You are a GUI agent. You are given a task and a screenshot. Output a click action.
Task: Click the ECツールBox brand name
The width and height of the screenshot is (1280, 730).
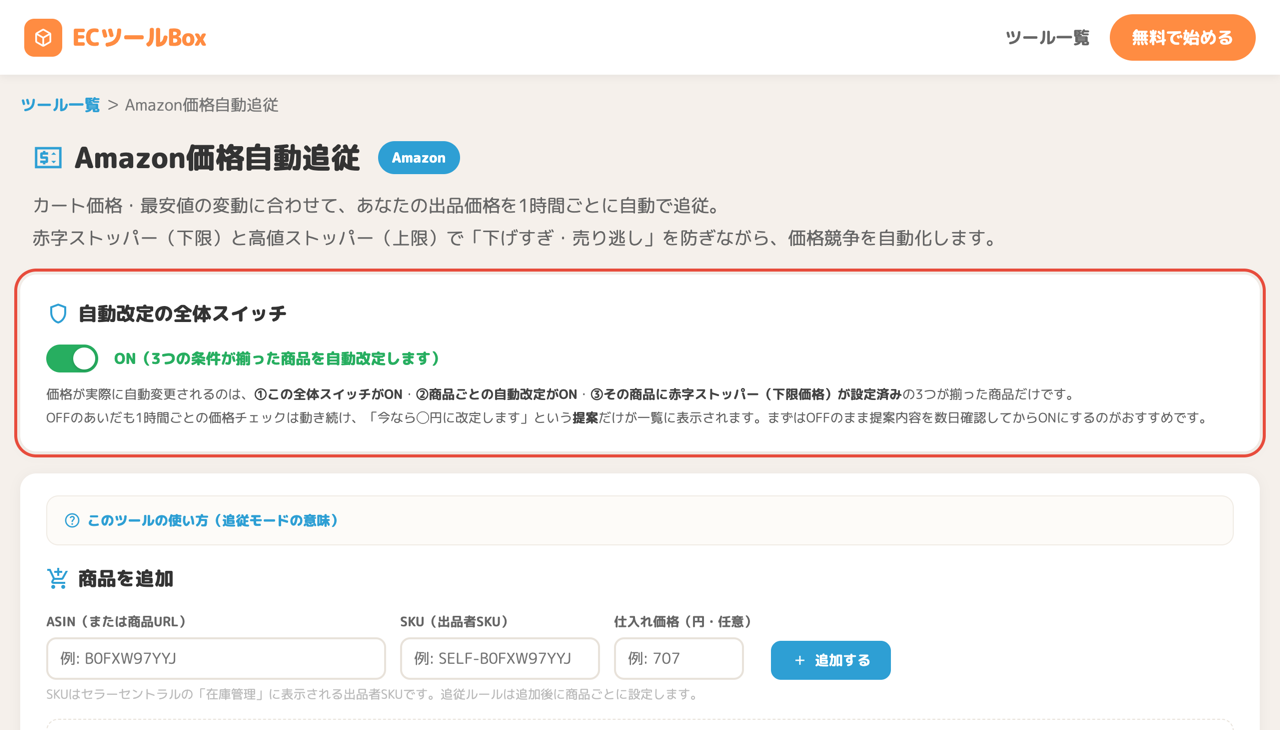click(139, 38)
